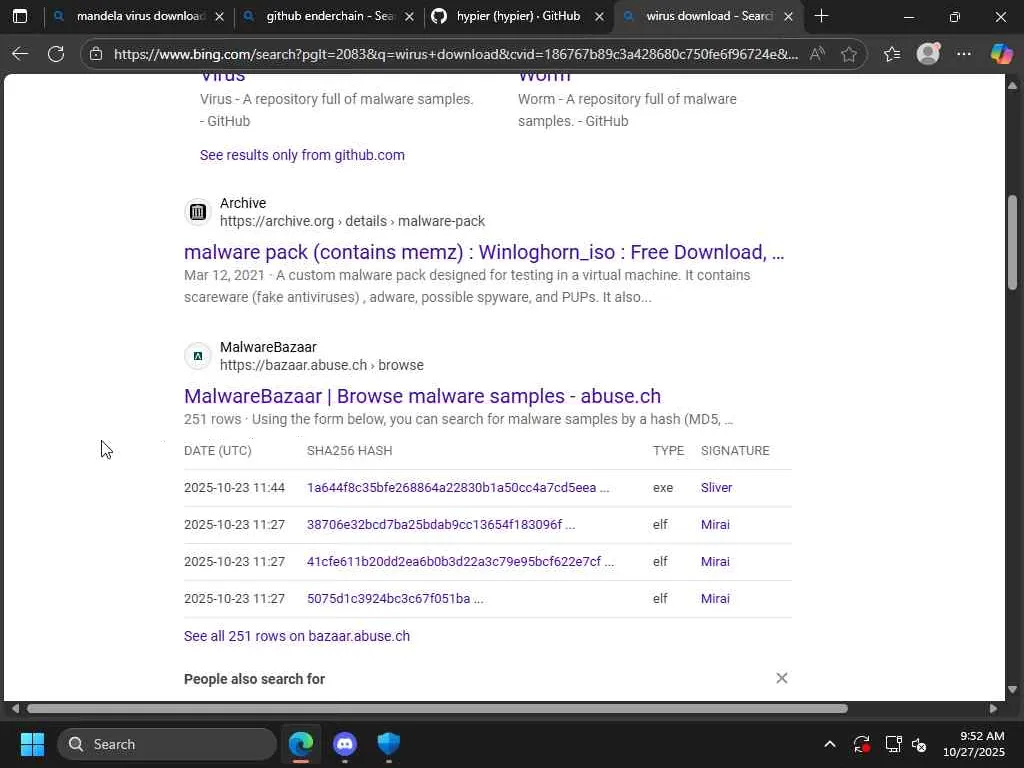Click the scroll down arrow of vertical scrollbar
This screenshot has height=768, width=1024.
pyautogui.click(x=1012, y=689)
